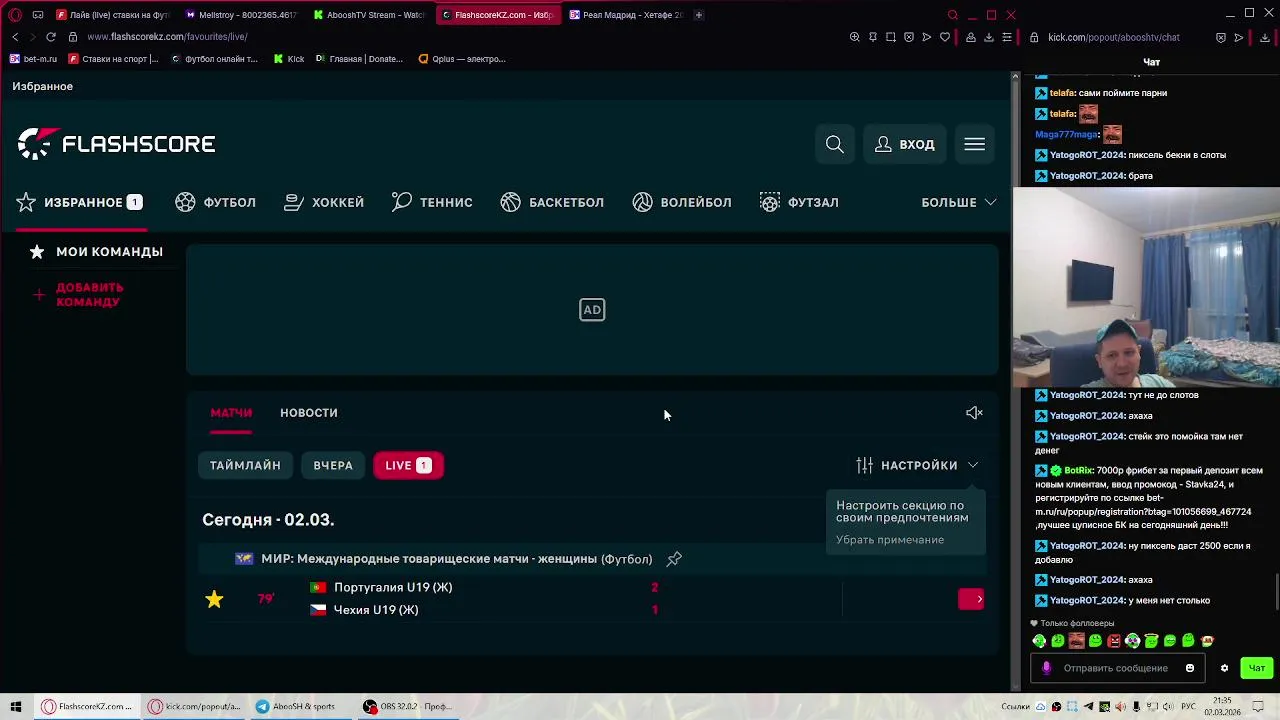Switch to the Реал Мадрид - Хетафе tab
The height and width of the screenshot is (720, 1280).
click(626, 15)
